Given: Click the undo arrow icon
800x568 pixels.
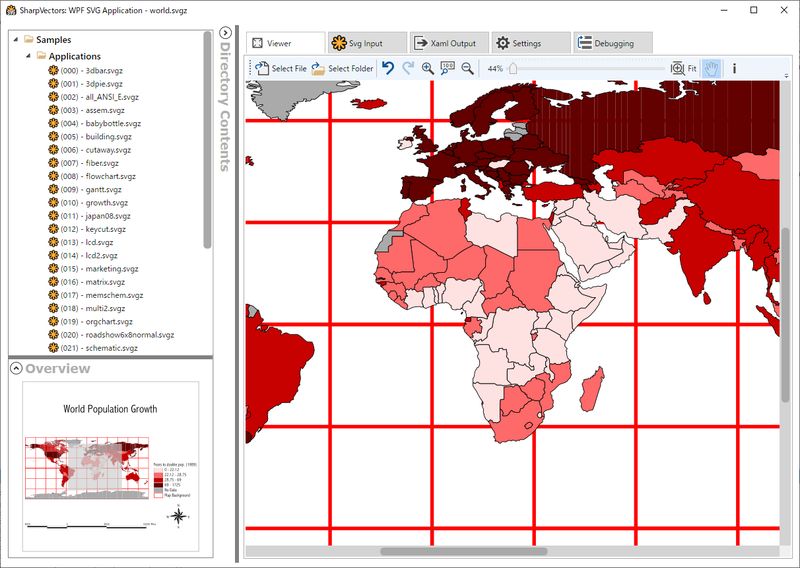Looking at the screenshot, I should [388, 68].
